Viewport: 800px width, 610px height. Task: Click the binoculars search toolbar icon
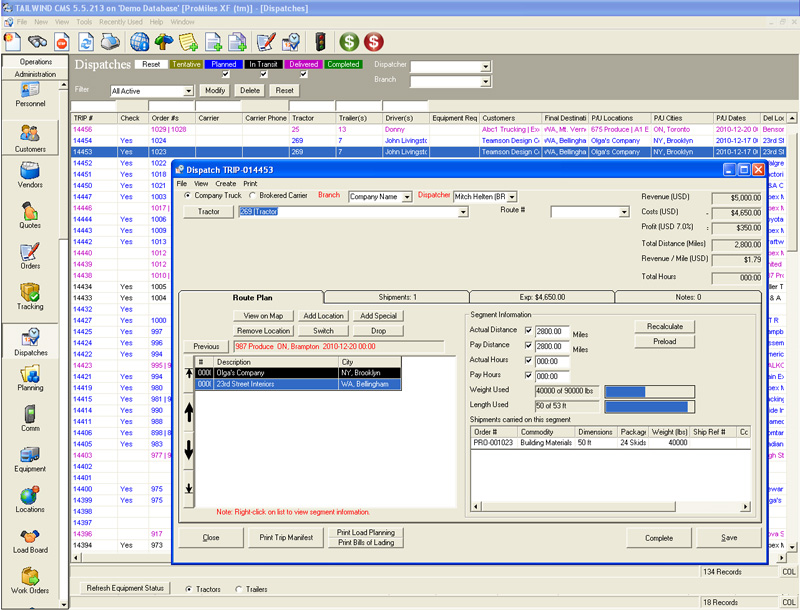click(x=39, y=42)
